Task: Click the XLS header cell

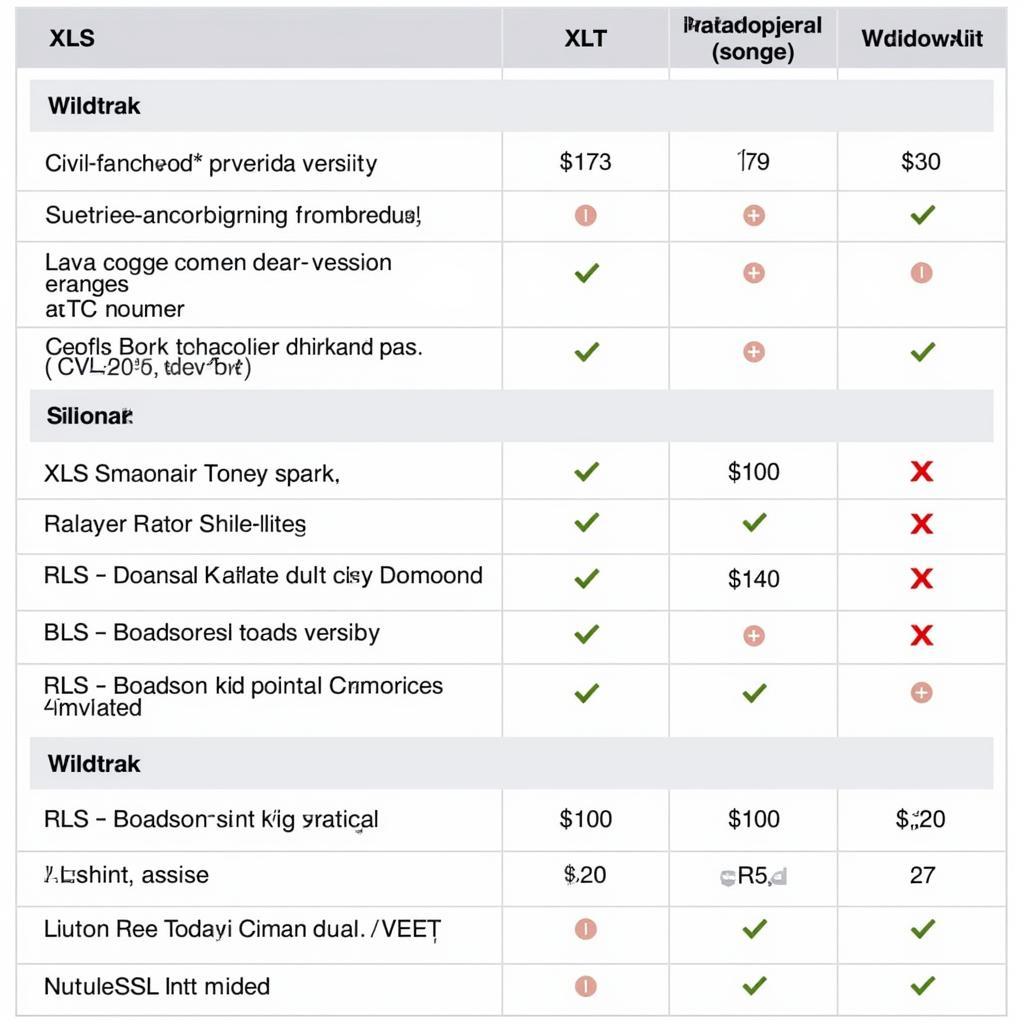Action: click(x=72, y=39)
